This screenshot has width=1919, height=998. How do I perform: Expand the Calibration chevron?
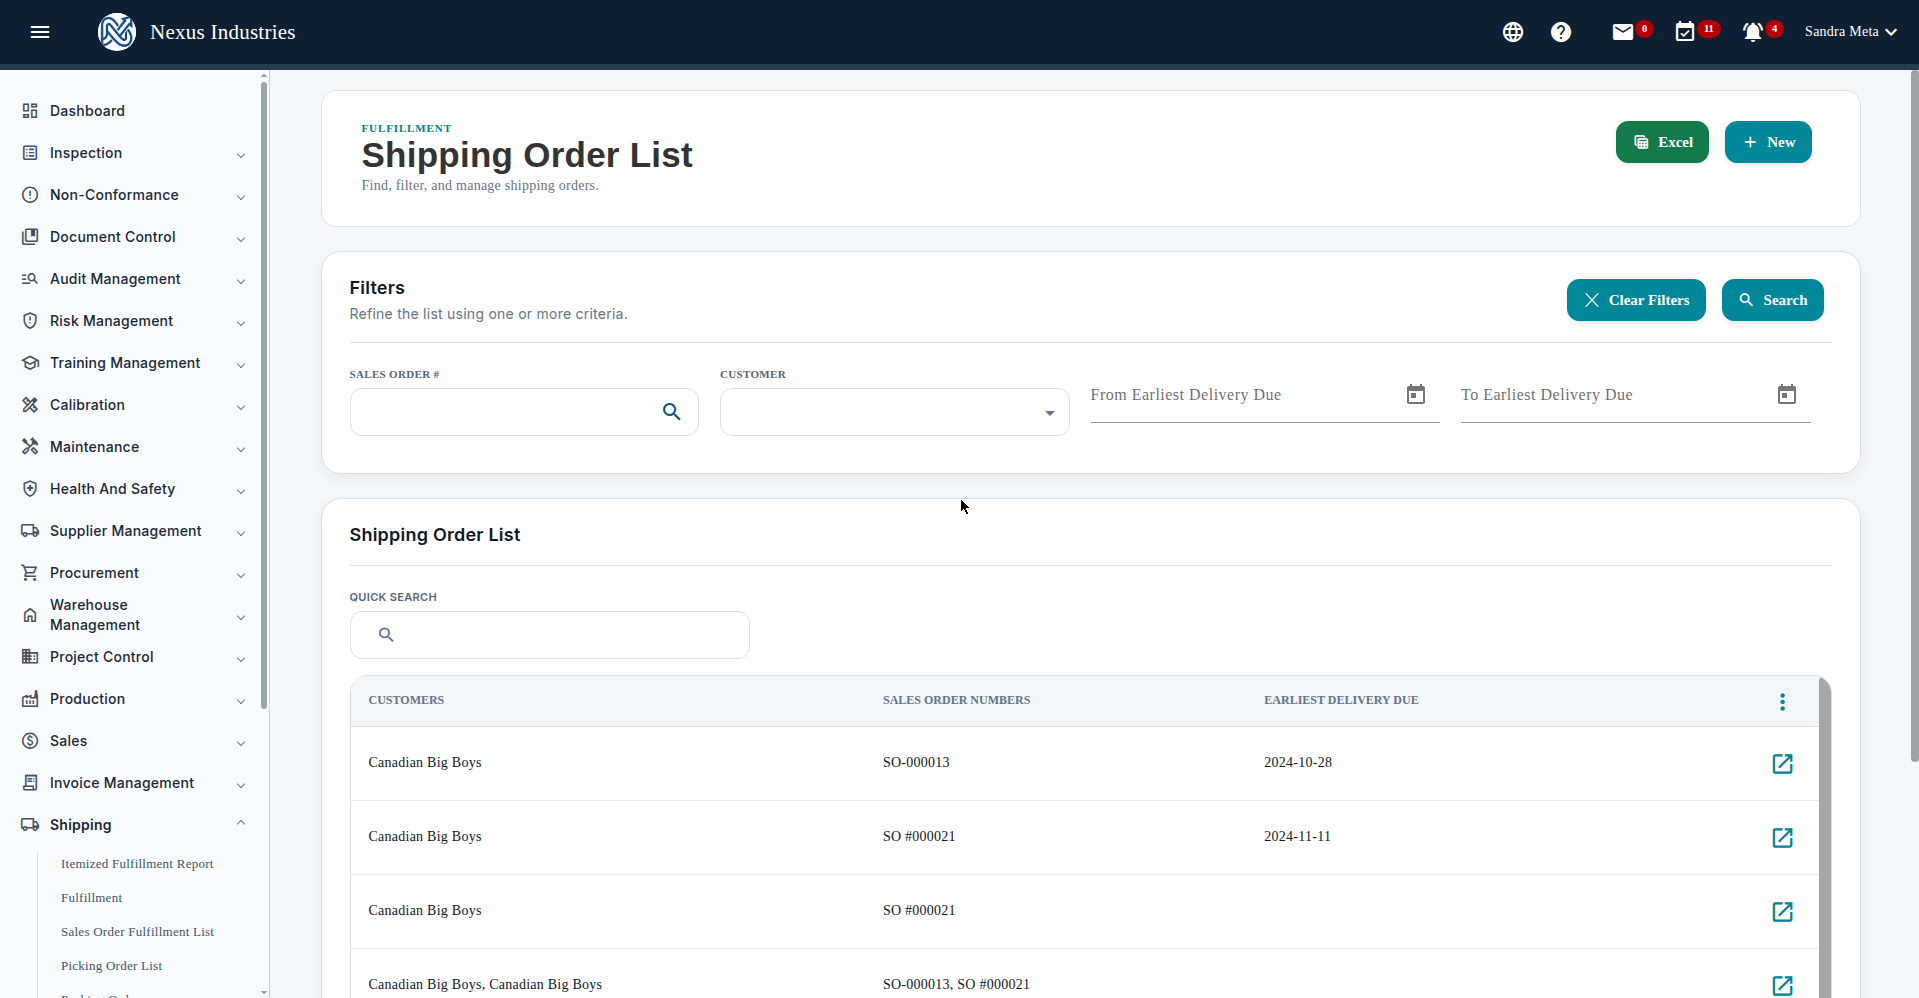(241, 407)
